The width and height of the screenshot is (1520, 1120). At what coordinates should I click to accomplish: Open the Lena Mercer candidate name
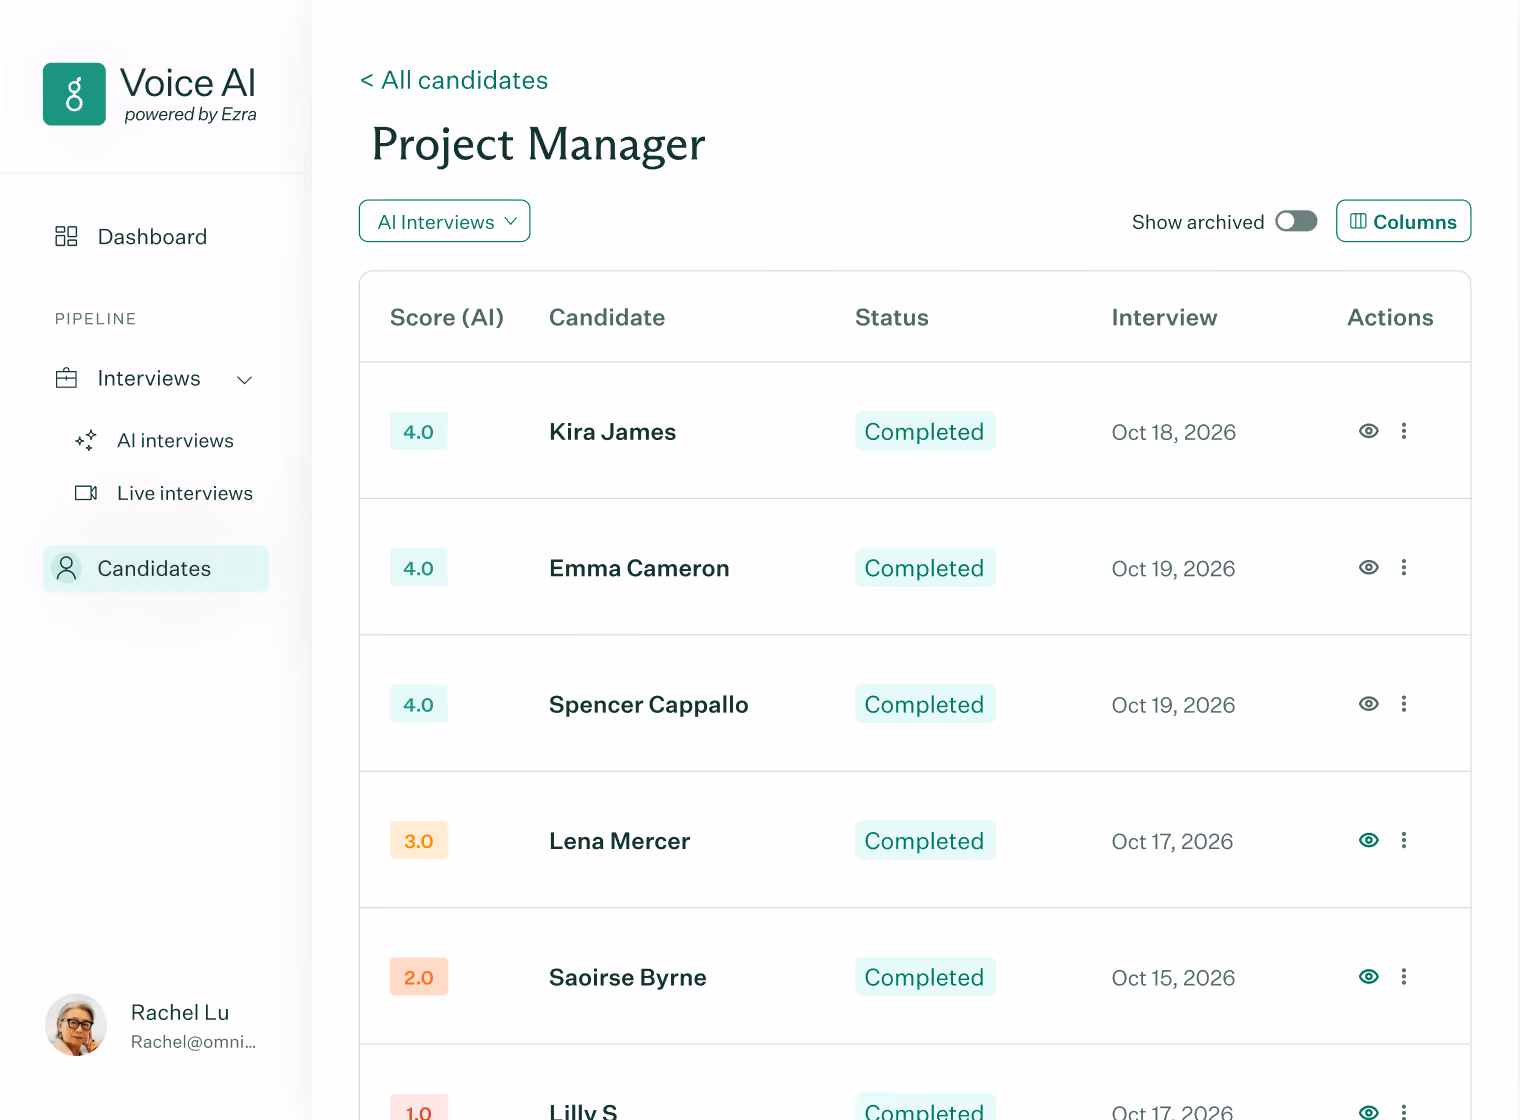(619, 841)
